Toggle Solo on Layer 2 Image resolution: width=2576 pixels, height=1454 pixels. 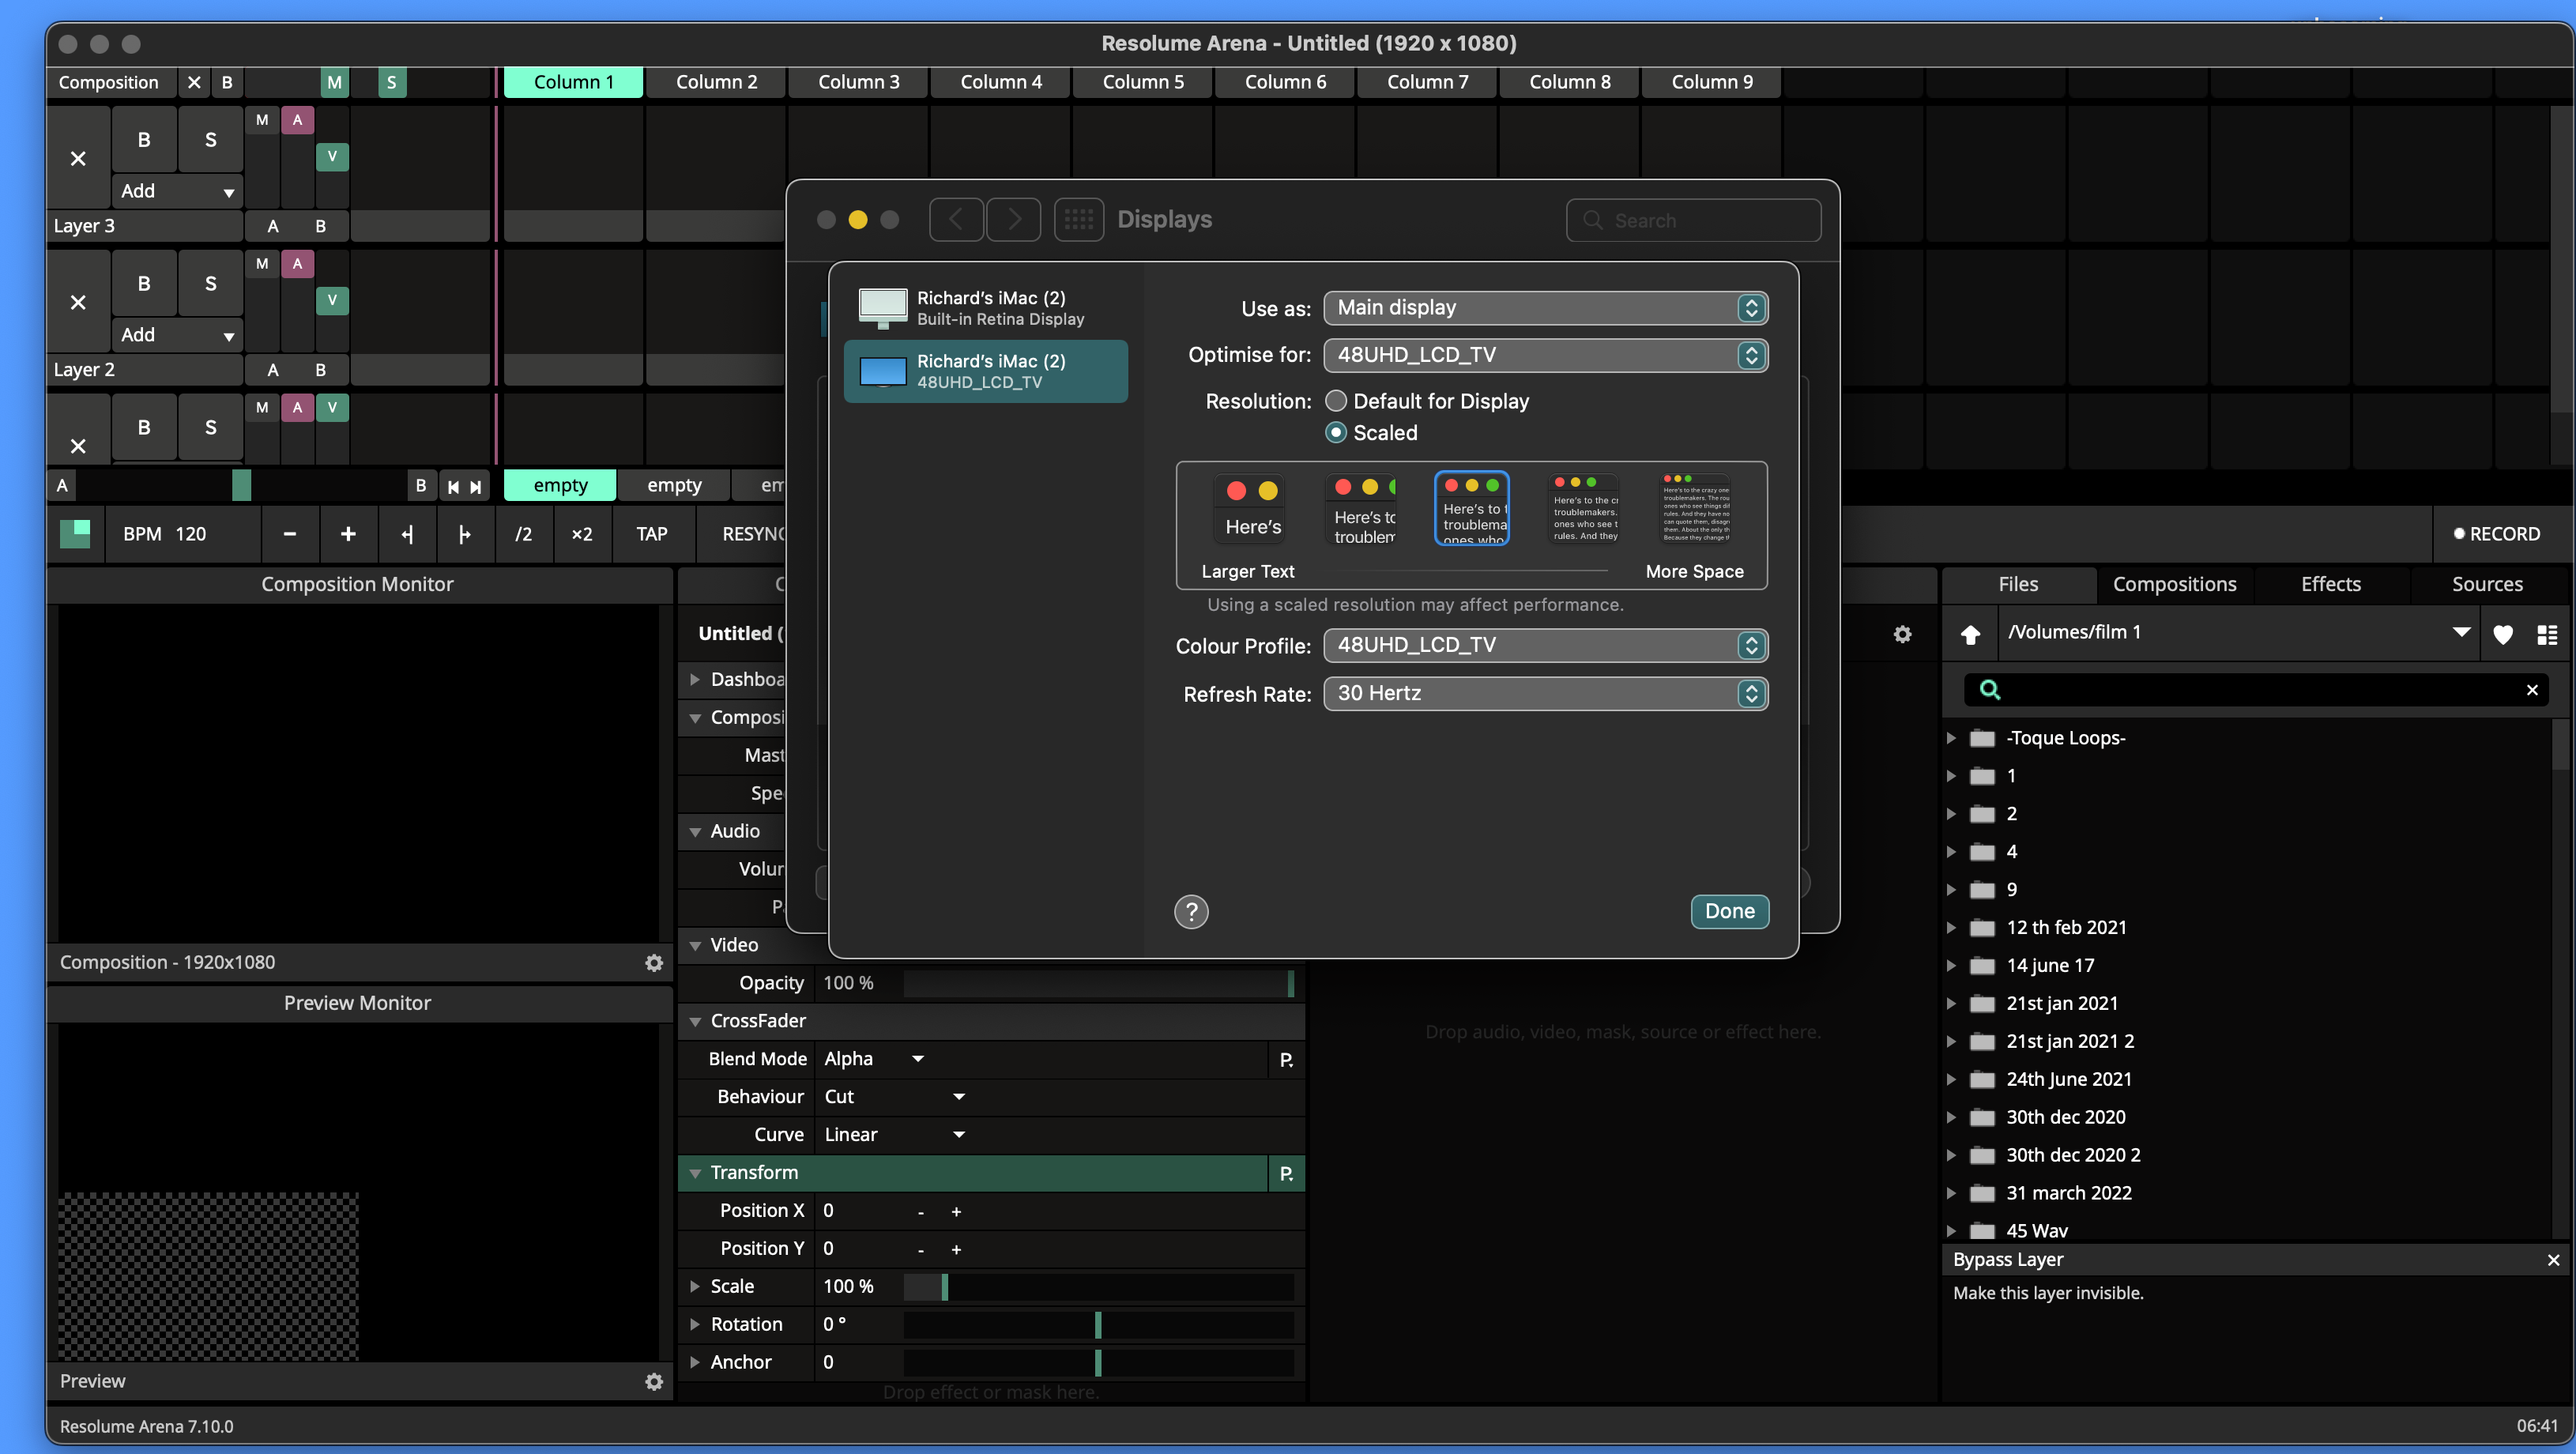(210, 283)
